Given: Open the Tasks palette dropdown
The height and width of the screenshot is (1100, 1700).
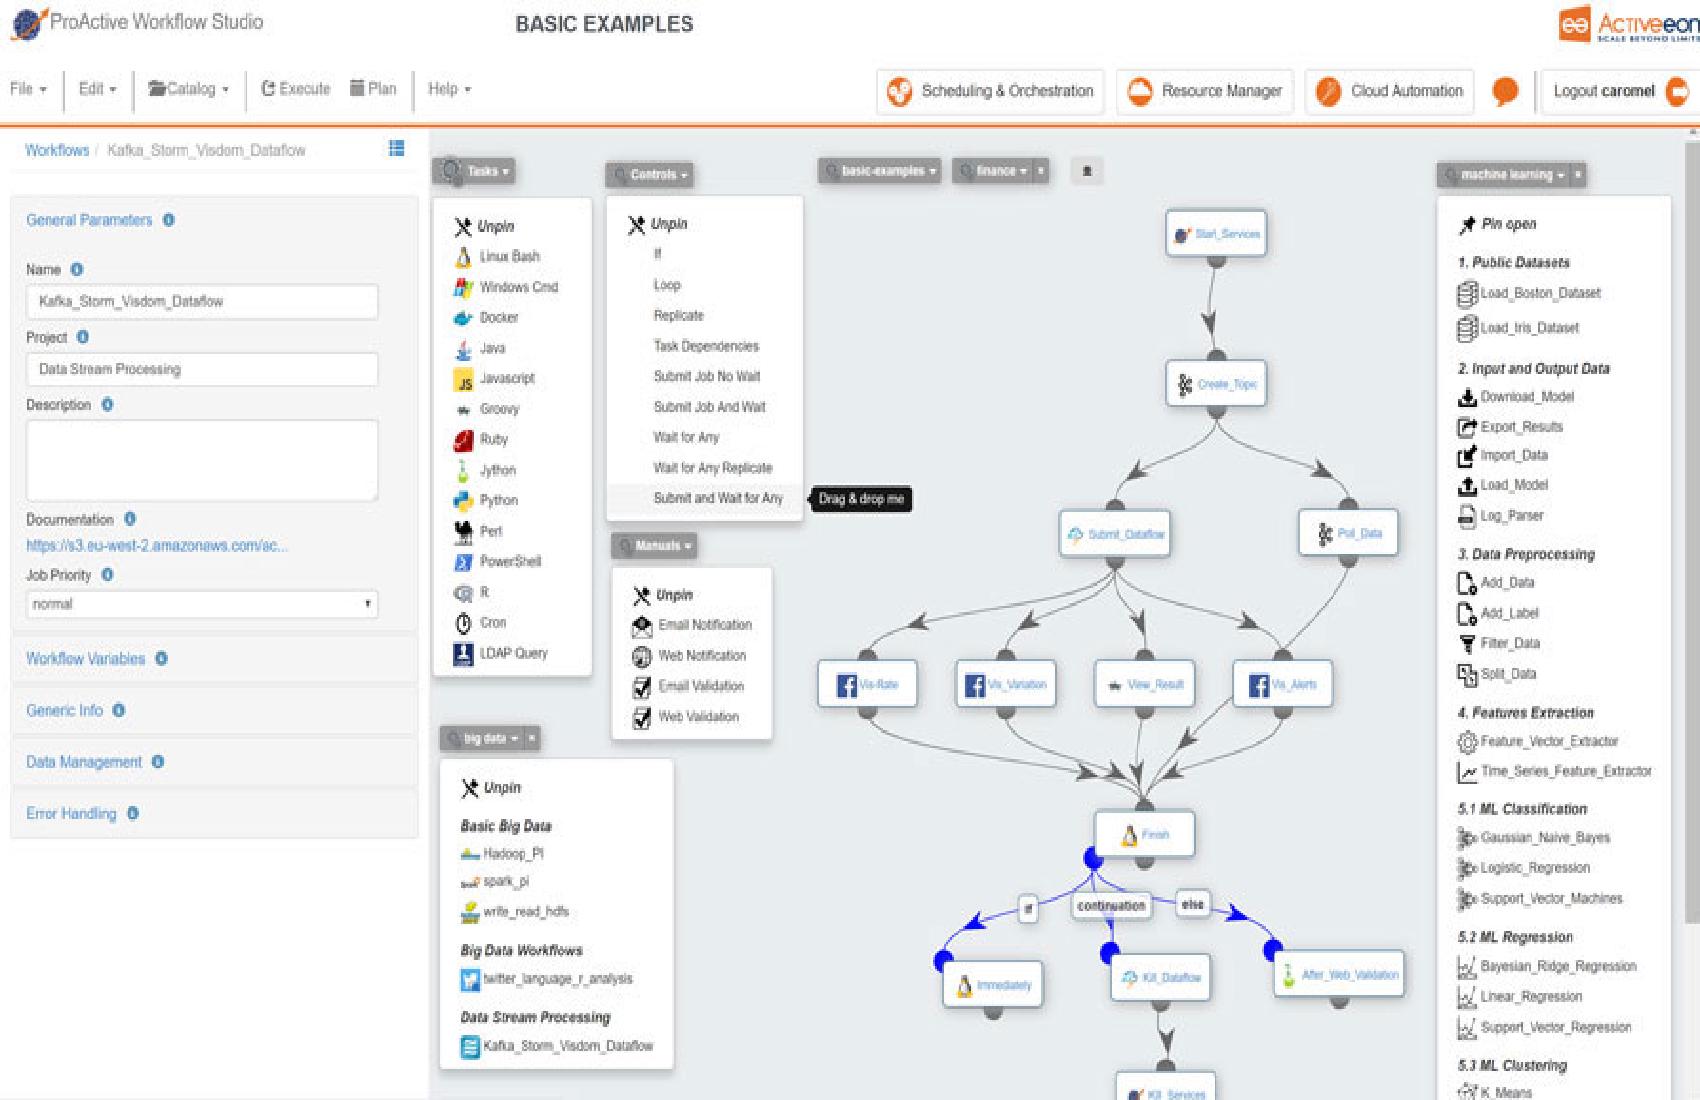Looking at the screenshot, I should (x=476, y=171).
